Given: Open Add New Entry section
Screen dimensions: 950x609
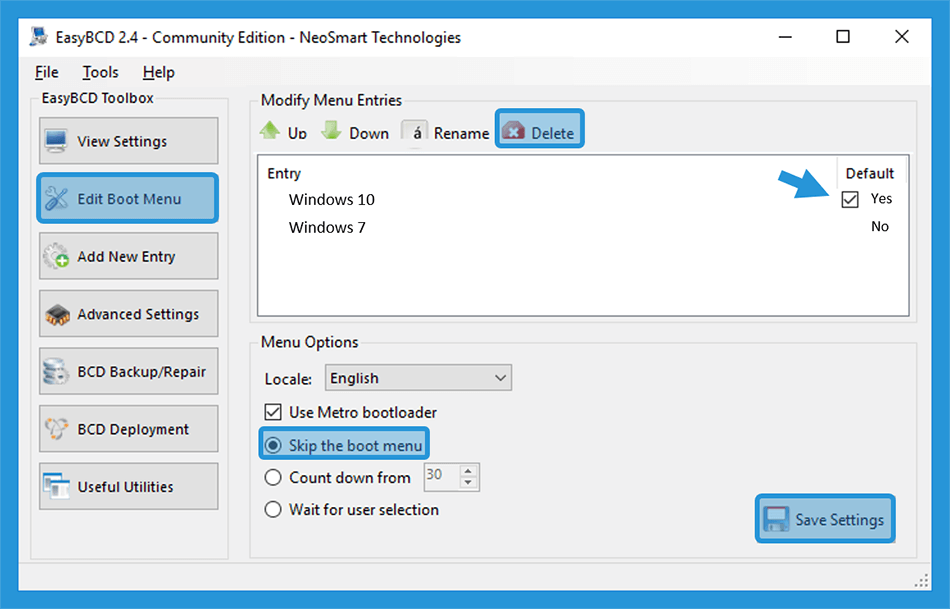Looking at the screenshot, I should (128, 256).
